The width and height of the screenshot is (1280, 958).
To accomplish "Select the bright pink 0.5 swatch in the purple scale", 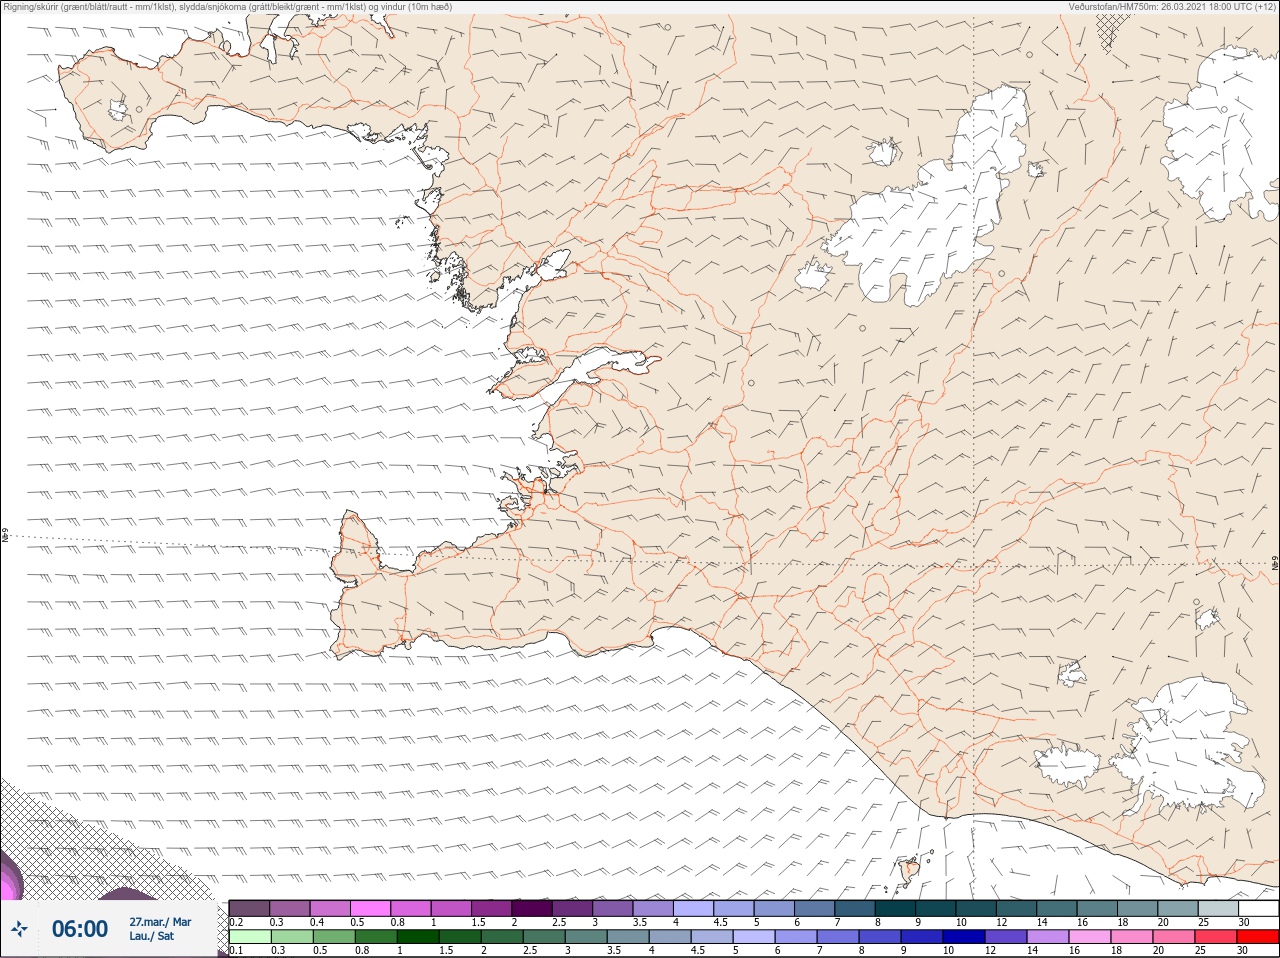I will coord(370,908).
